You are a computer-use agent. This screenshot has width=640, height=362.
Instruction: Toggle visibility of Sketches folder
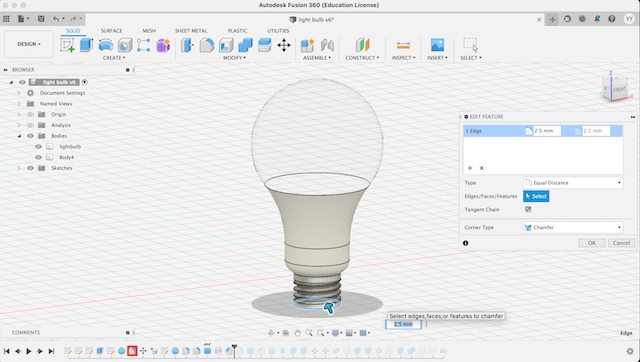(x=30, y=168)
